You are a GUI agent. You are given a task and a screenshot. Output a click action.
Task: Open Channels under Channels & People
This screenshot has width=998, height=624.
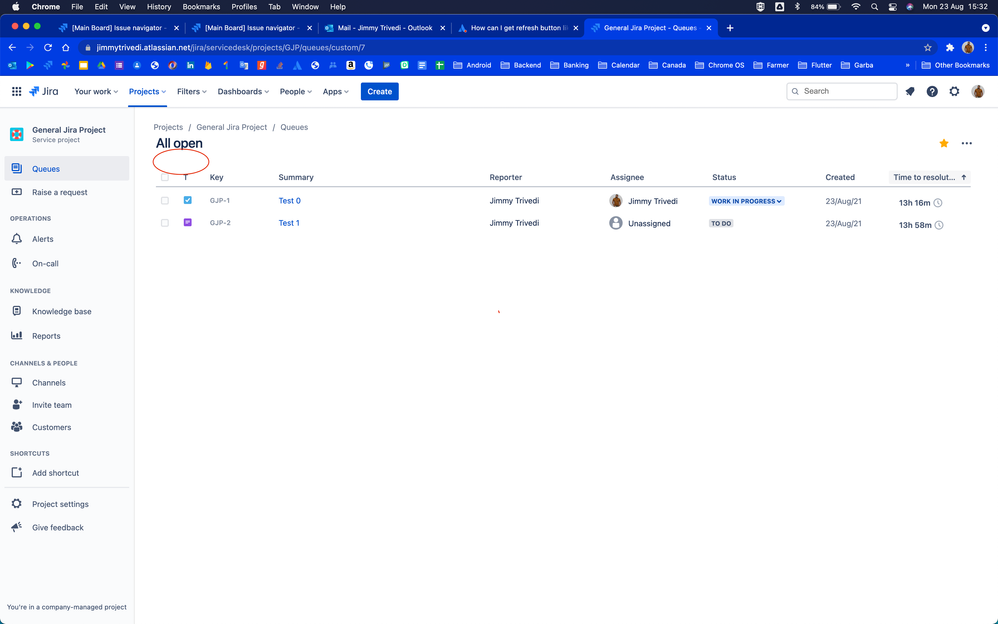(x=48, y=382)
